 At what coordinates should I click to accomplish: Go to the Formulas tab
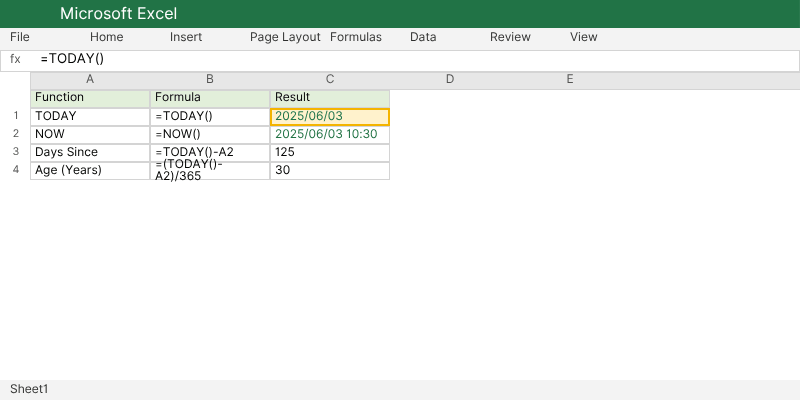[356, 37]
